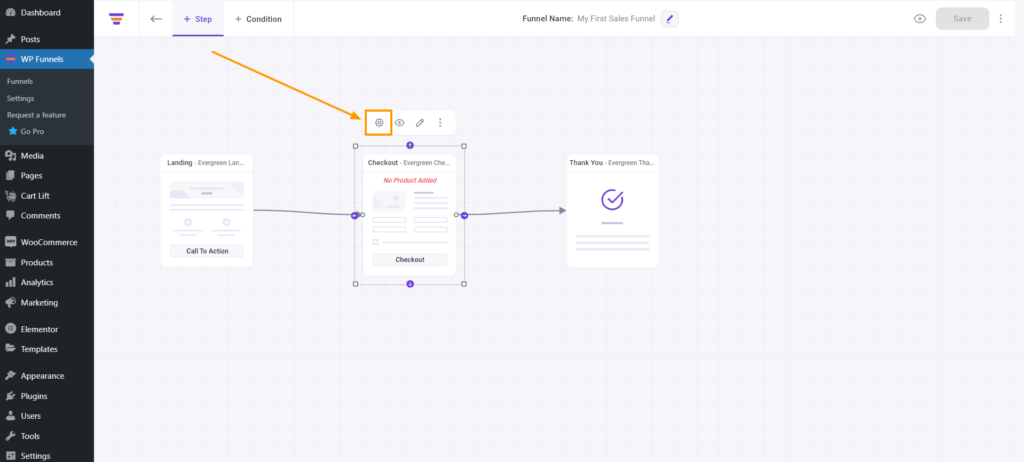Click the Dashboard gauge icon

pyautogui.click(x=10, y=12)
